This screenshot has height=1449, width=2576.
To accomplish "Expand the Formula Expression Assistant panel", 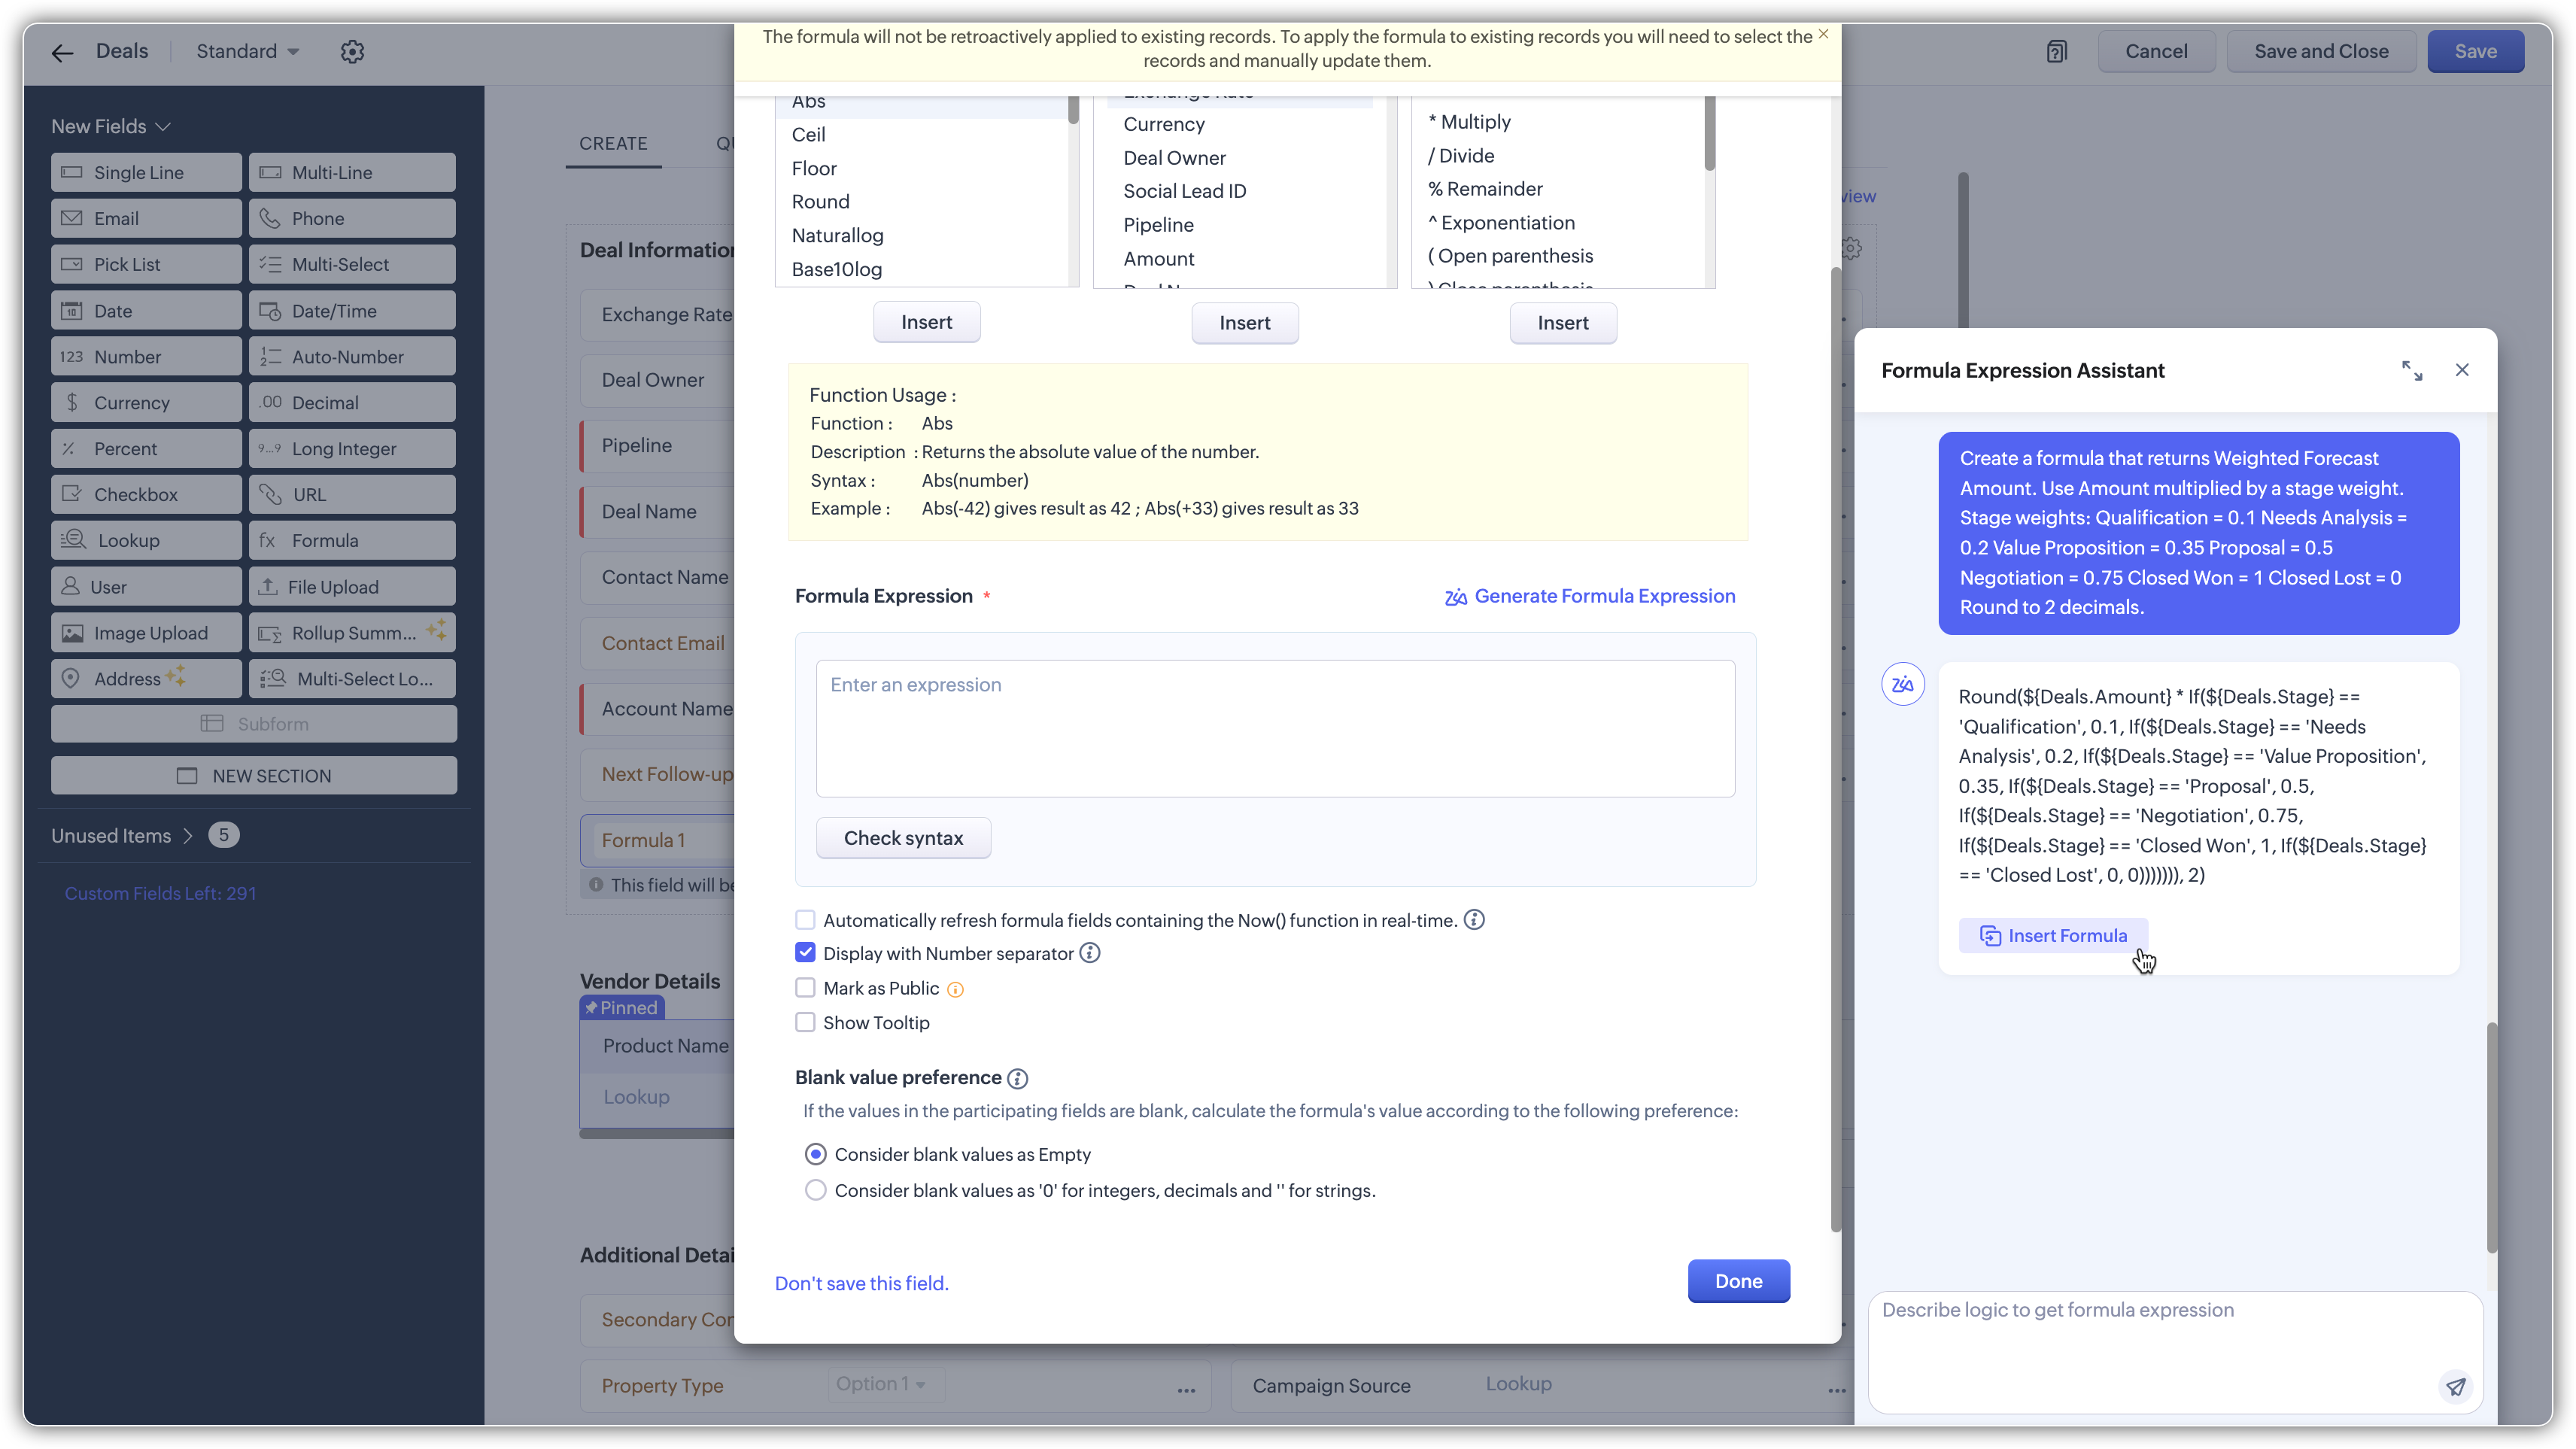I will click(x=2411, y=370).
